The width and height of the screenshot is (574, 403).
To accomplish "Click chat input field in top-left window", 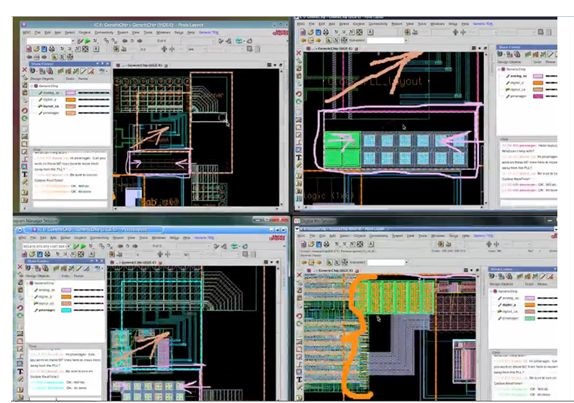I will coord(70,204).
